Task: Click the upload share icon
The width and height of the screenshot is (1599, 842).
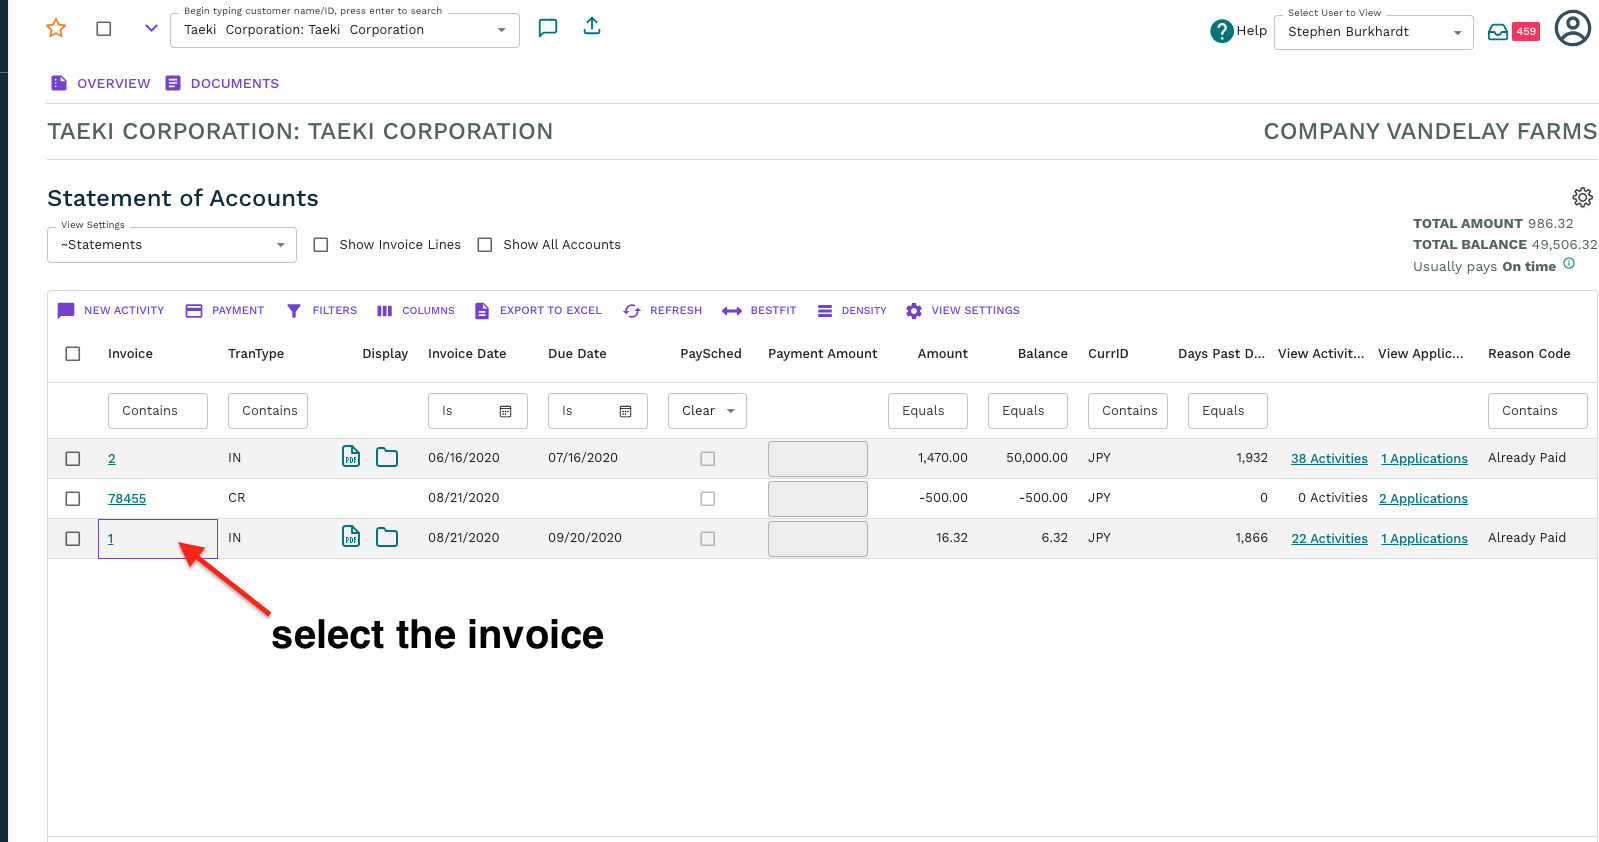Action: (592, 27)
